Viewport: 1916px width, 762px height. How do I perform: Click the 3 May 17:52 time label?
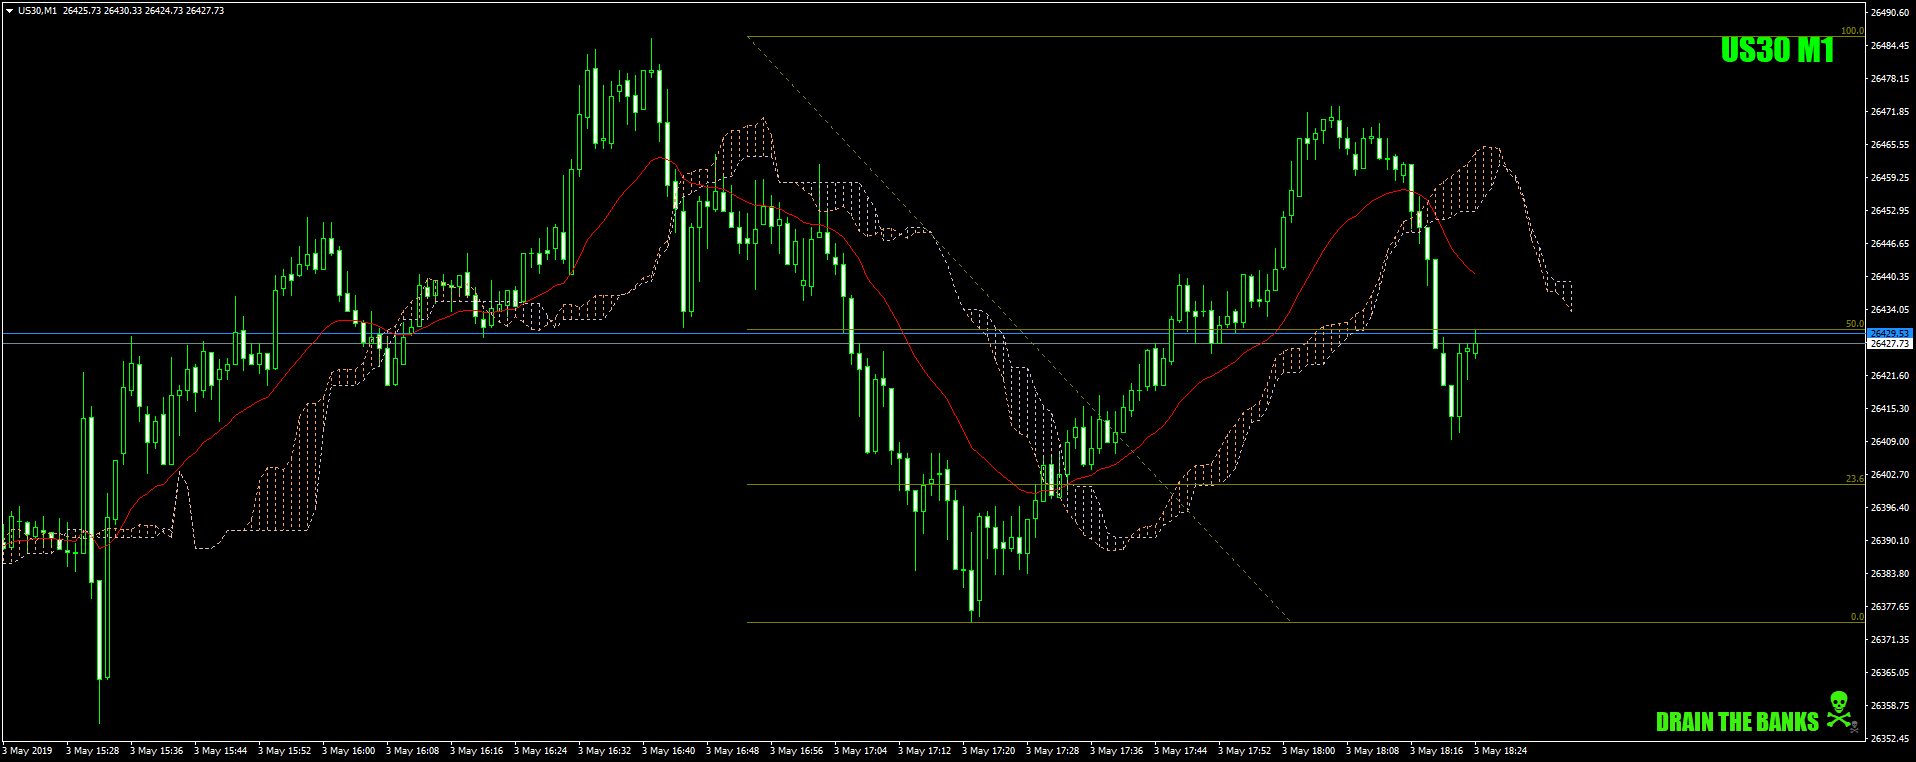[x=1245, y=751]
